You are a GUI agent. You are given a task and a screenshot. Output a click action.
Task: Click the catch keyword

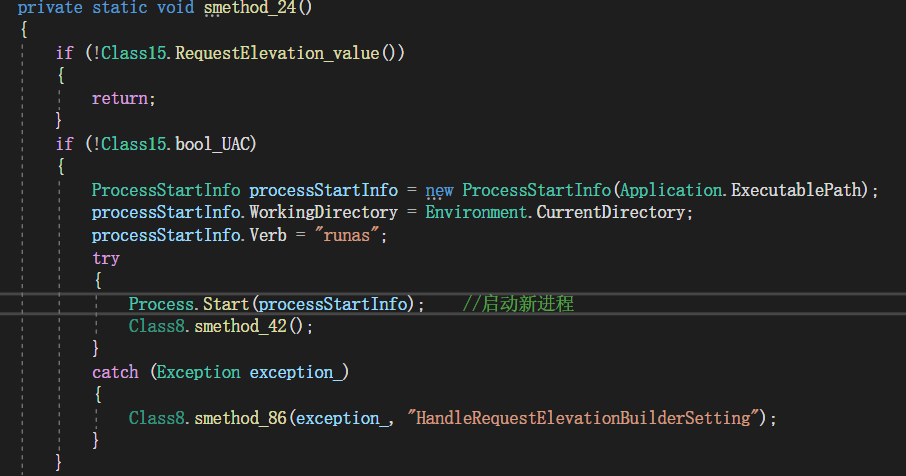[x=116, y=372]
